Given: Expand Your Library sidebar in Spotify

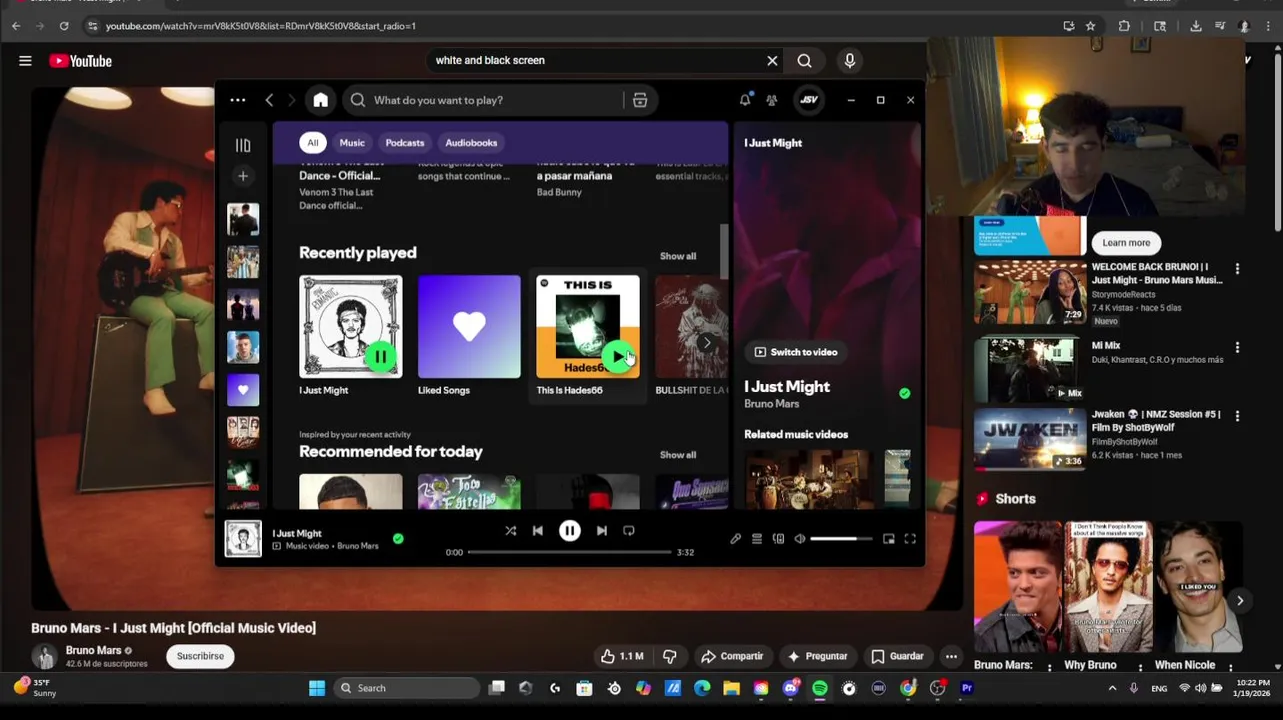Looking at the screenshot, I should tap(243, 146).
